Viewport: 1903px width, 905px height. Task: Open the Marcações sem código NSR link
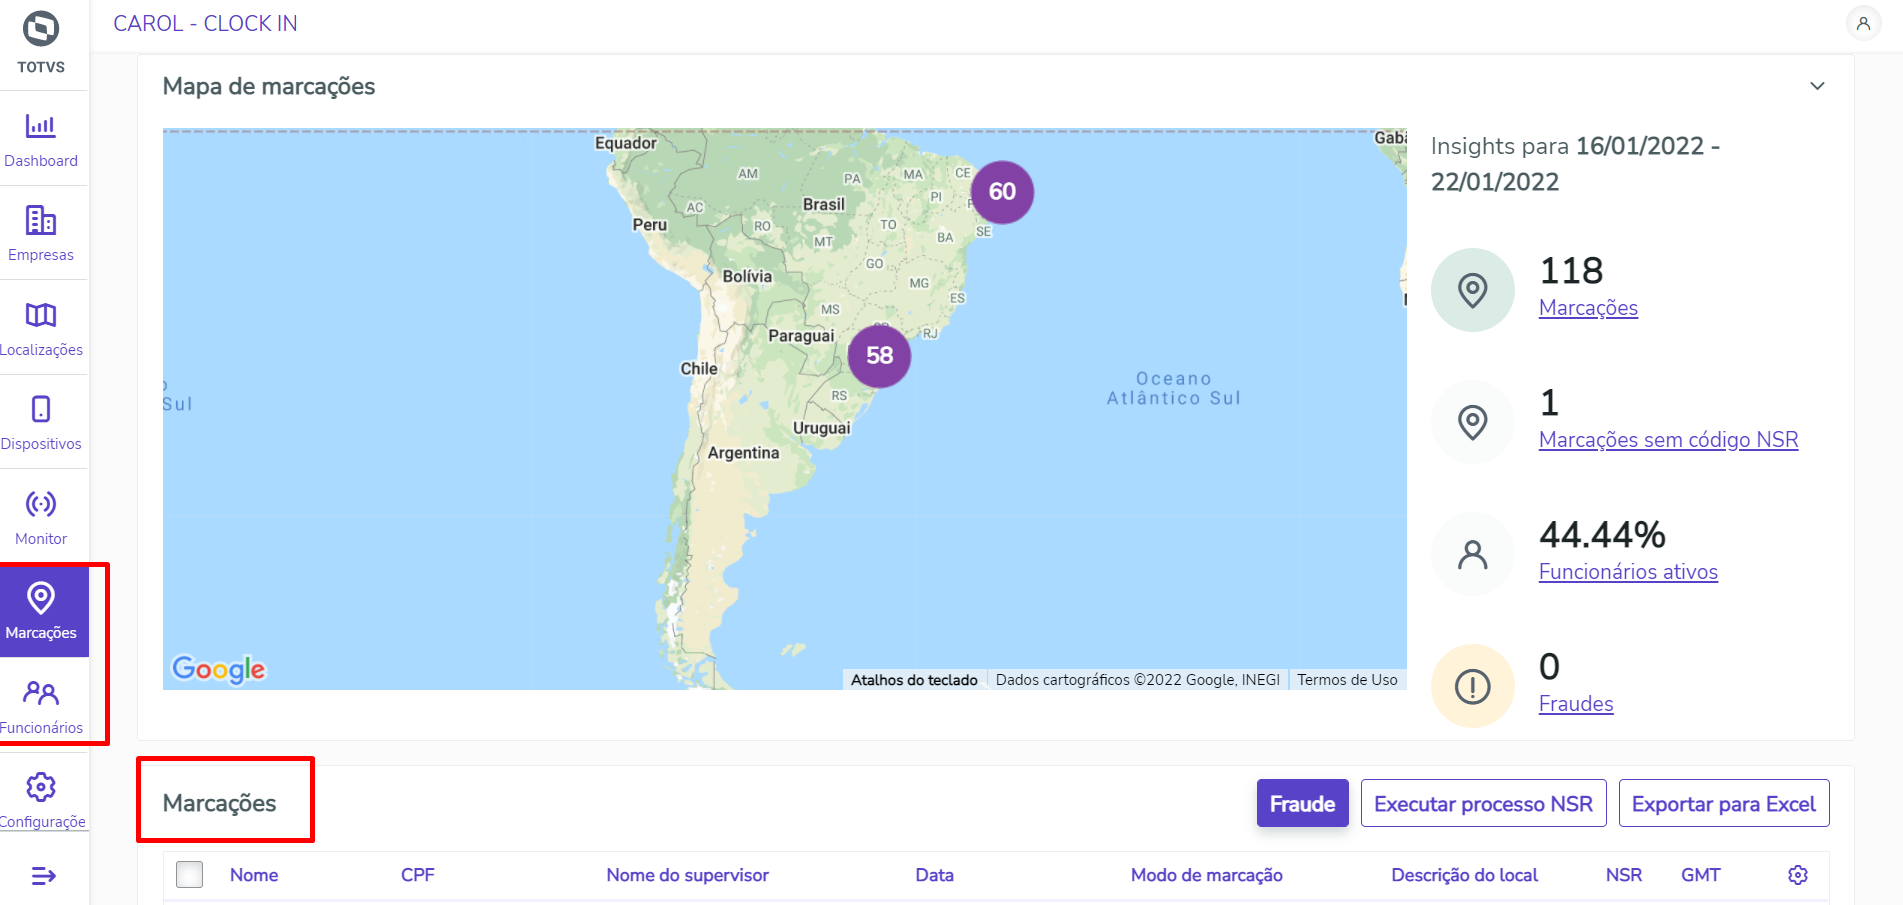1668,440
